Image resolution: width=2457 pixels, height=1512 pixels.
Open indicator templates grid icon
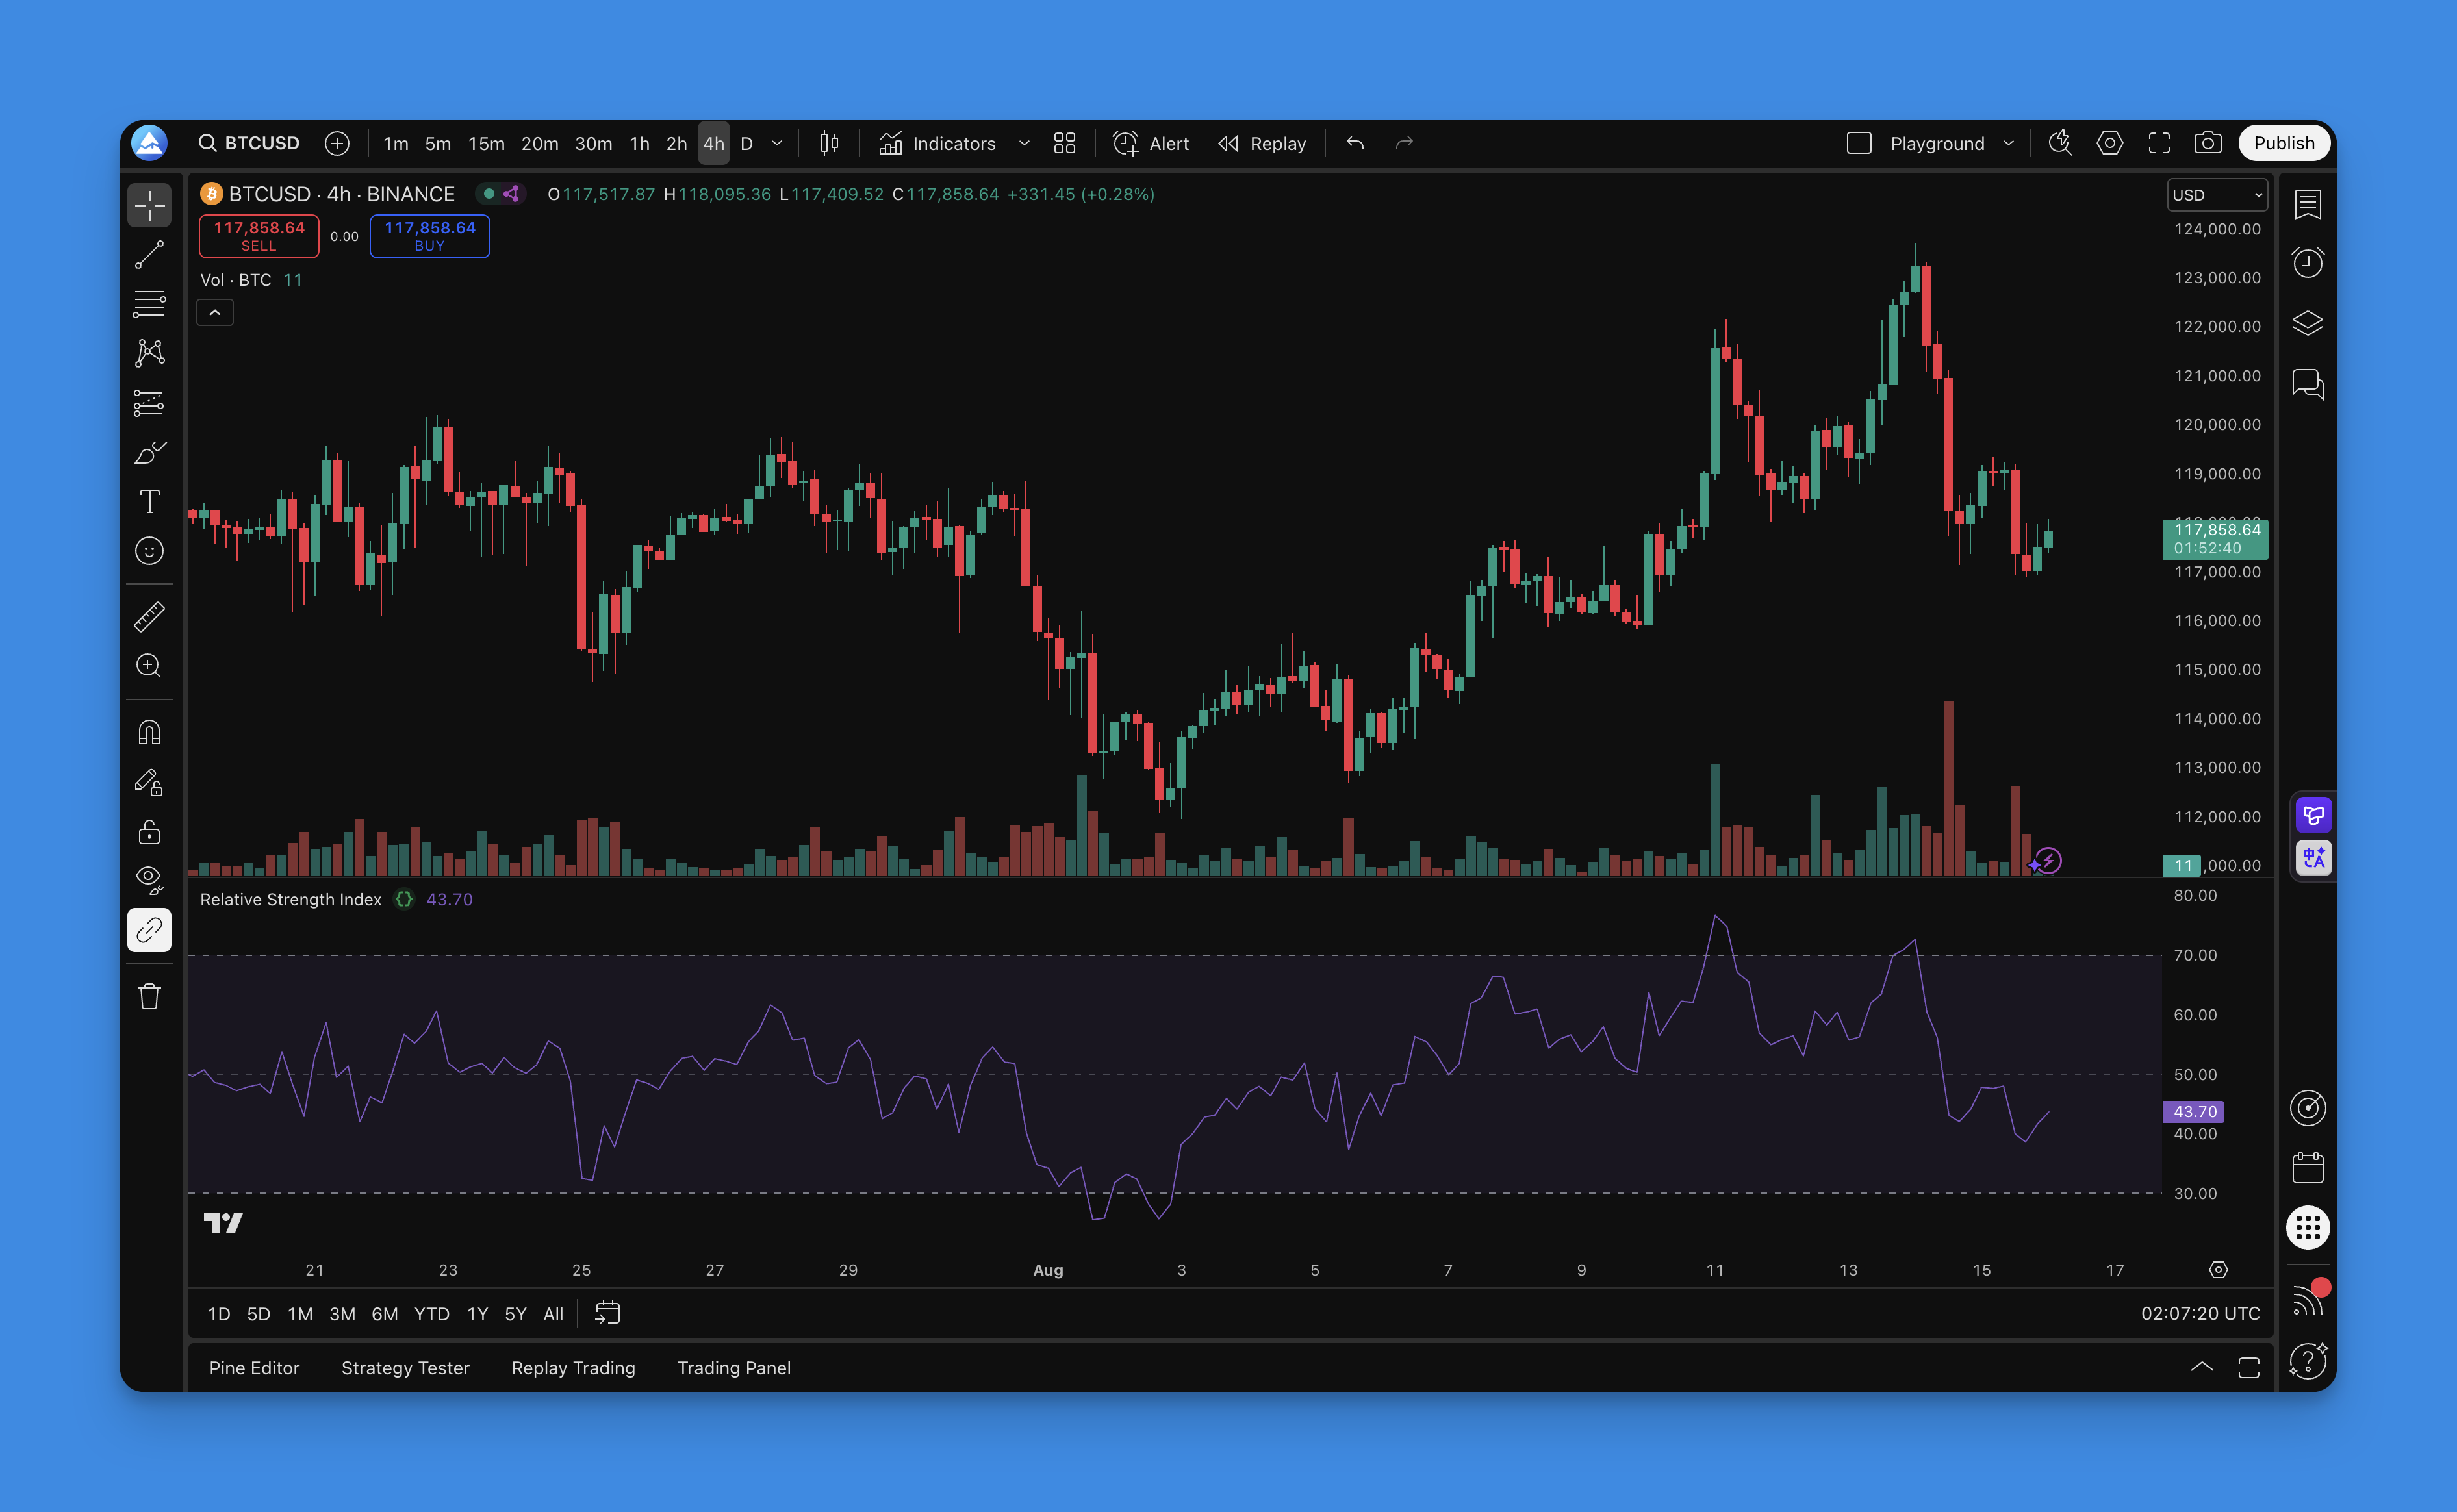click(x=1065, y=143)
